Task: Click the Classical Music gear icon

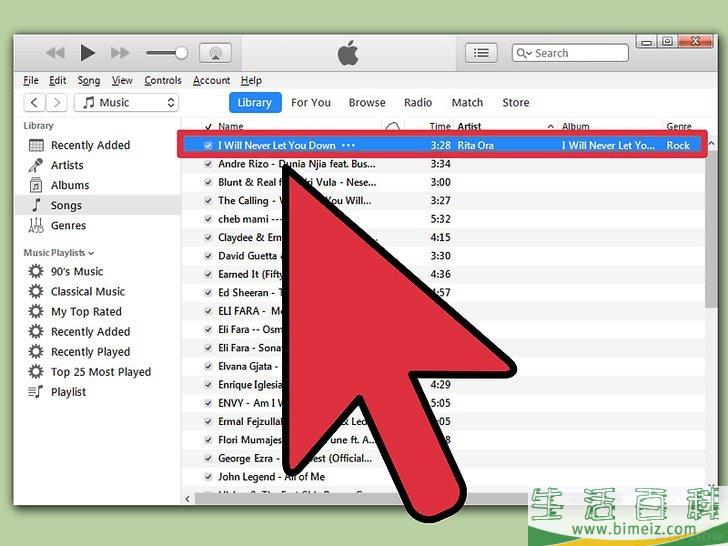Action: 36,292
